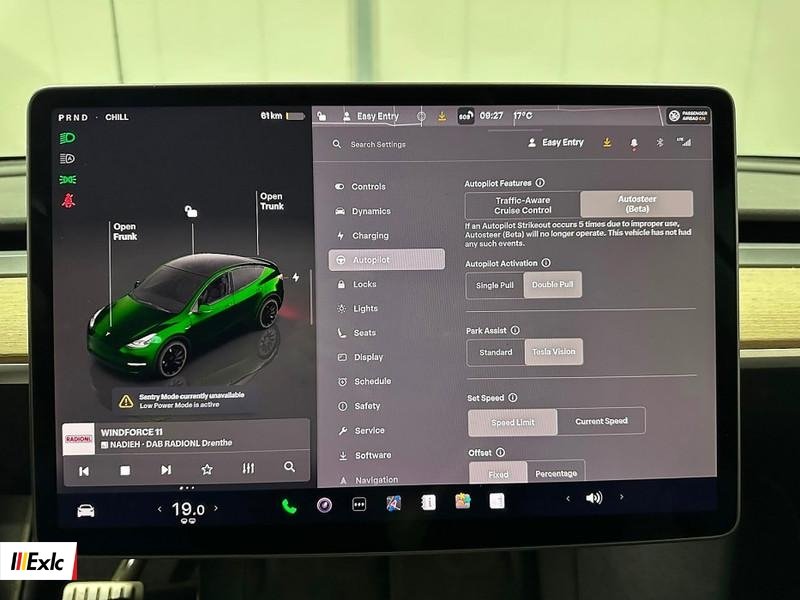Tap the unlock padlock above the car
Image resolution: width=800 pixels, height=600 pixels.
tap(191, 211)
